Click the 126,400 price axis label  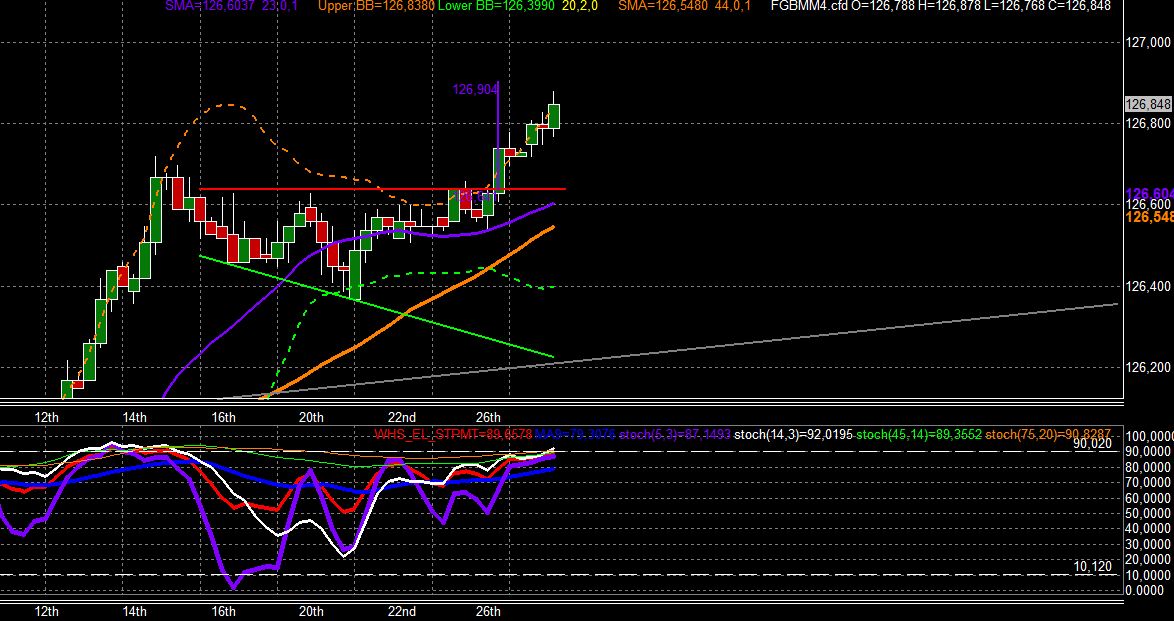[x=1148, y=286]
